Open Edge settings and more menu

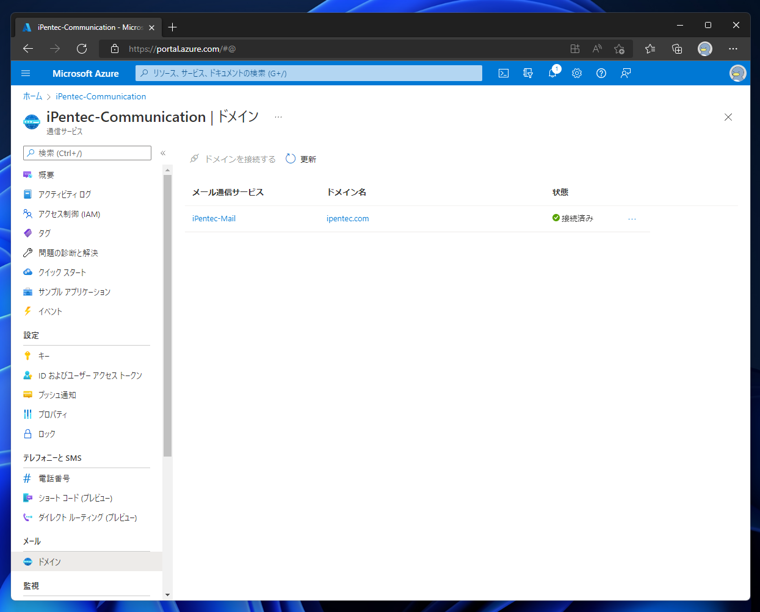[733, 48]
